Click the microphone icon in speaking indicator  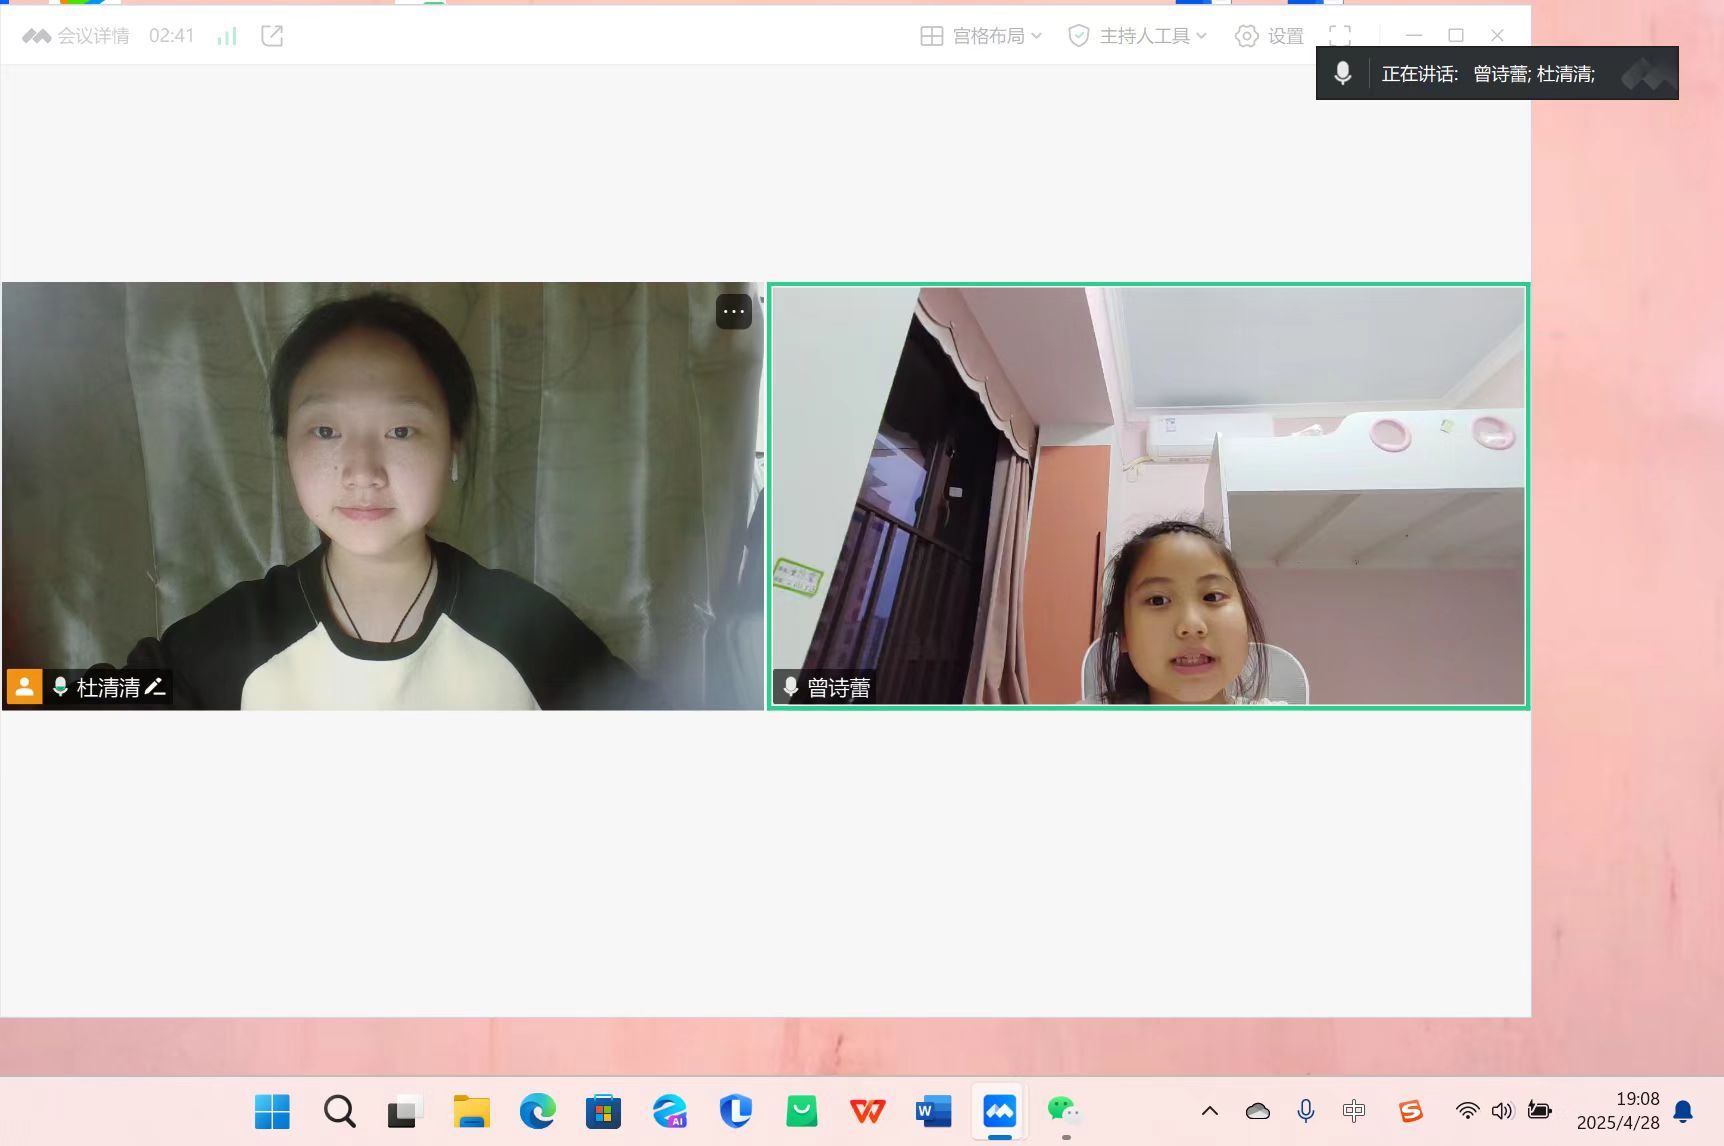click(x=1343, y=73)
